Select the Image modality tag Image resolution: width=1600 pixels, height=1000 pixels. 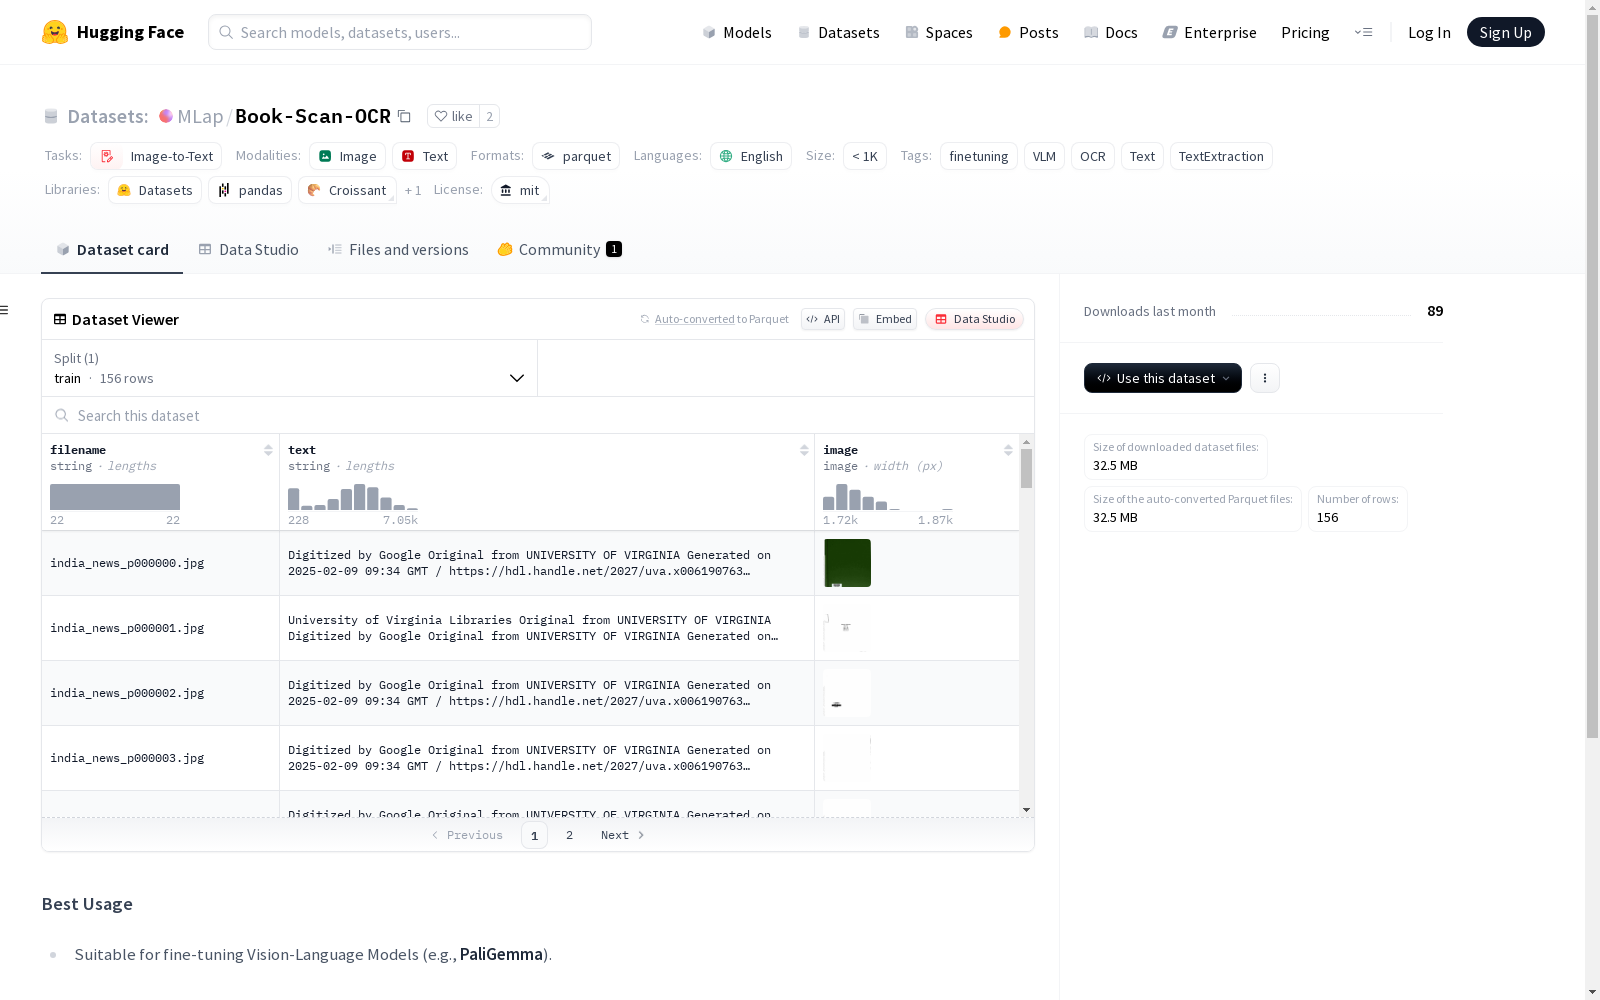pos(347,156)
